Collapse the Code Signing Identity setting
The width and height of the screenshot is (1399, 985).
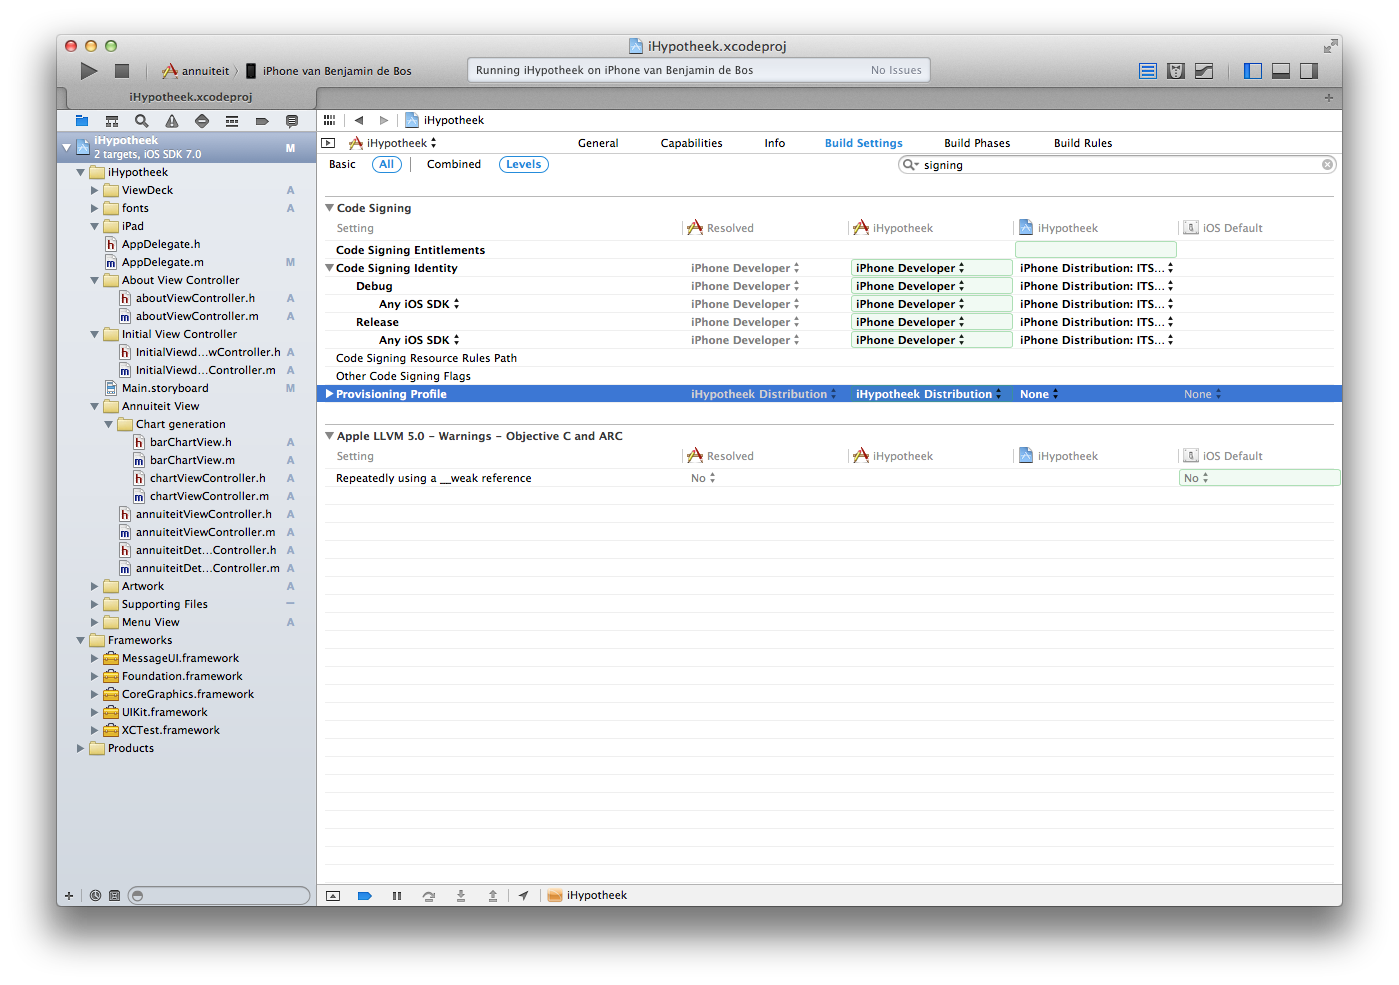tap(329, 268)
